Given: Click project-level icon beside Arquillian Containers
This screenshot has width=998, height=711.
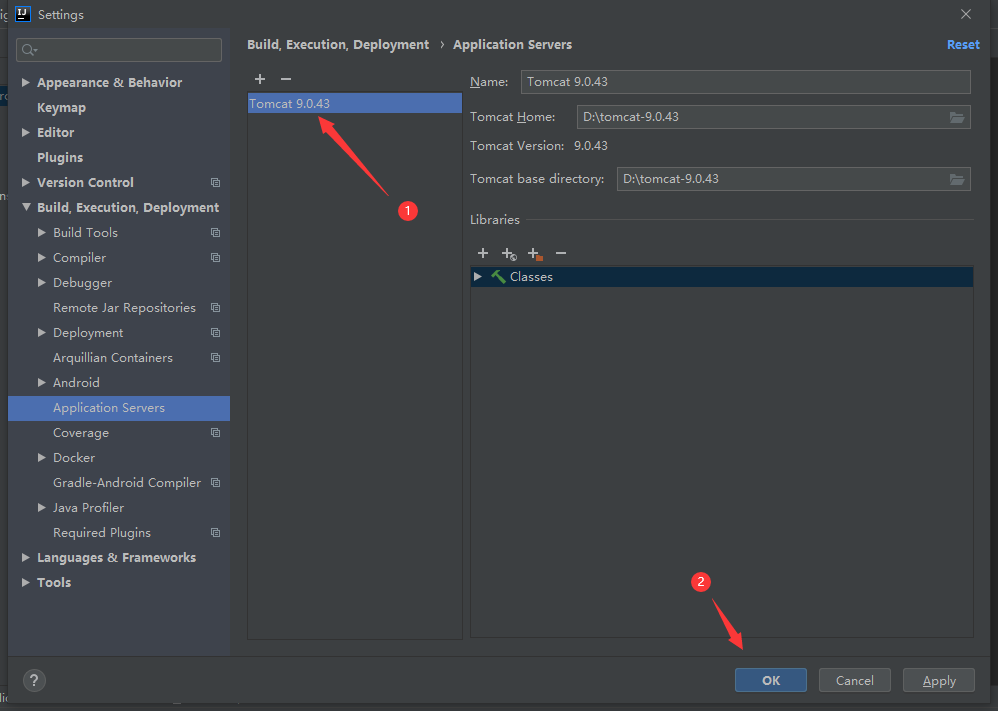Looking at the screenshot, I should [x=216, y=358].
